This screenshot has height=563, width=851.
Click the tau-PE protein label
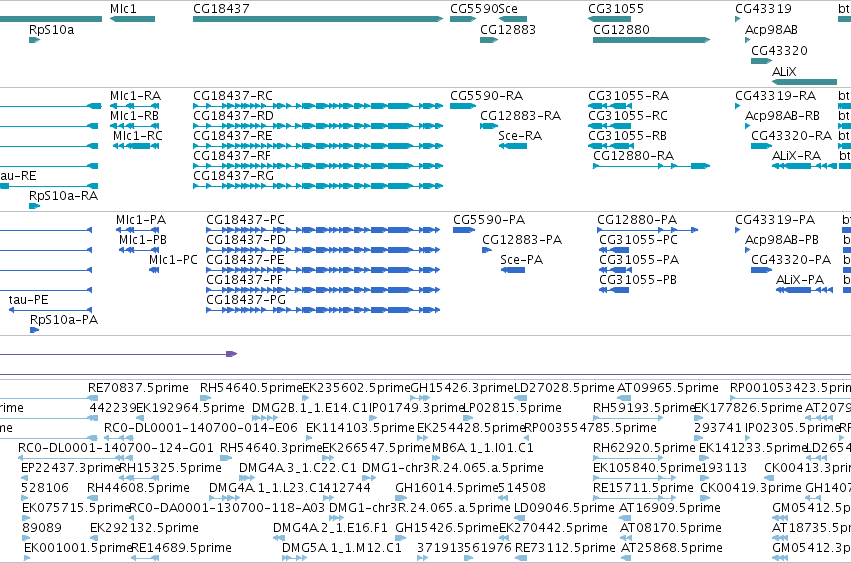tap(28, 300)
